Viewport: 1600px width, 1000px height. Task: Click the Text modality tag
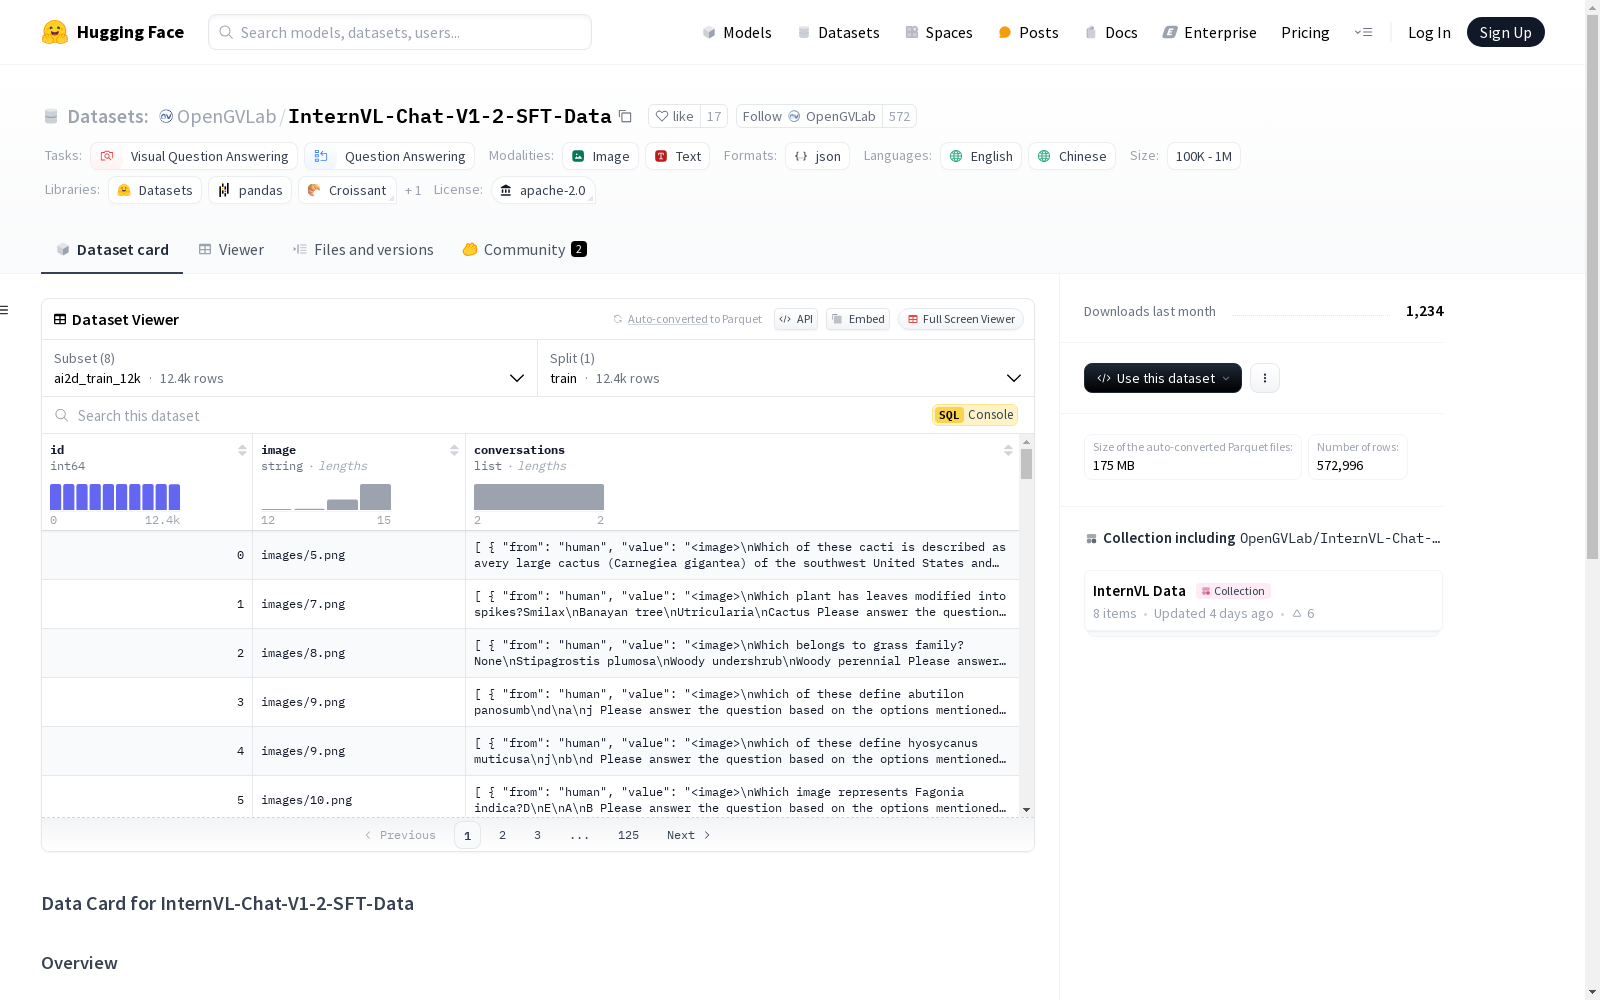point(677,156)
